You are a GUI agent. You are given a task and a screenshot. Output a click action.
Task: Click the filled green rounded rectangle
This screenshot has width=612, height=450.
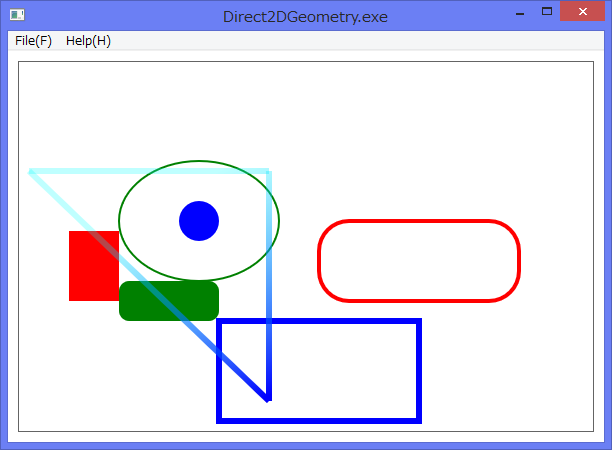point(169,301)
